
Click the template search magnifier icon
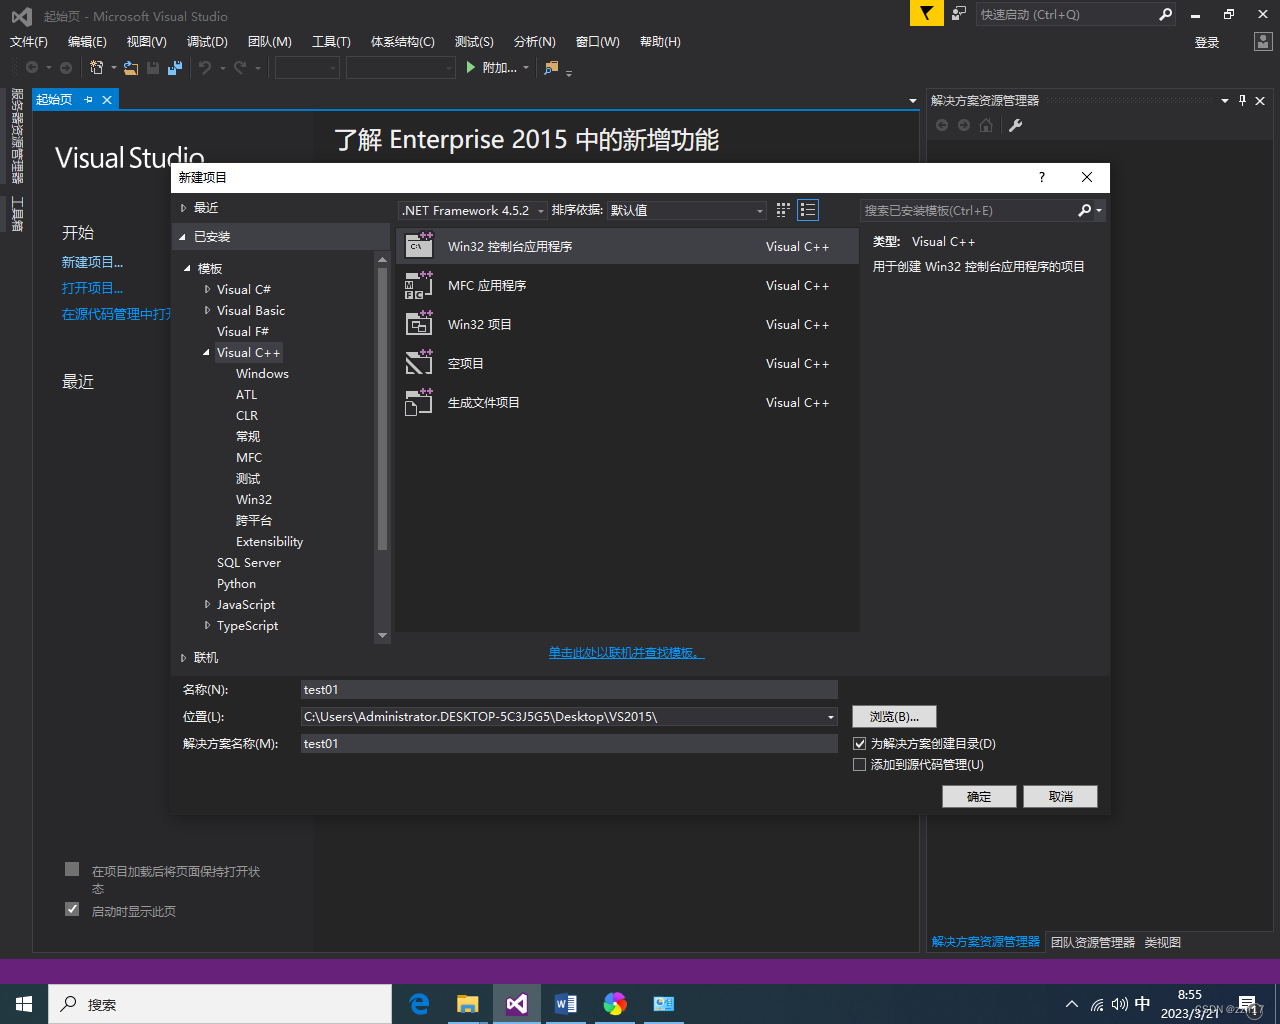tap(1084, 210)
